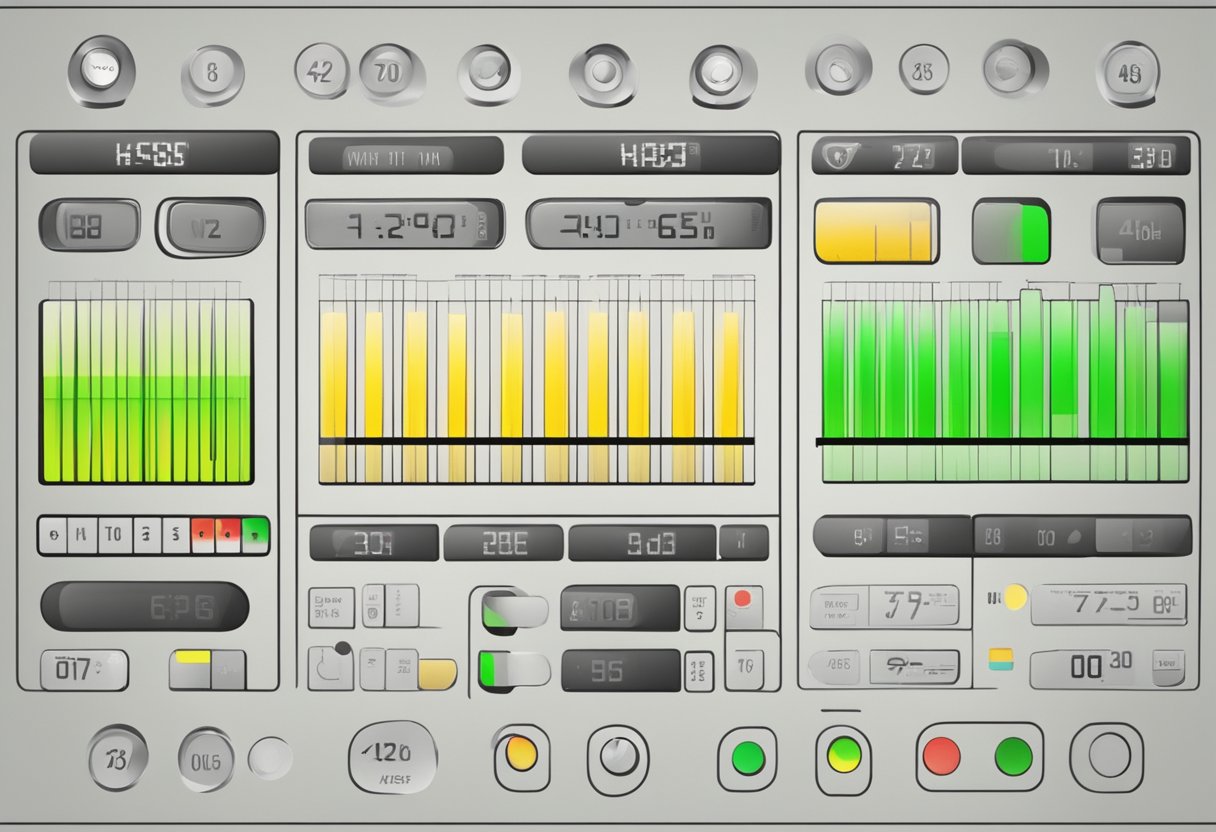Toggle the small red indicator box
1216x832 pixels.
742,607
